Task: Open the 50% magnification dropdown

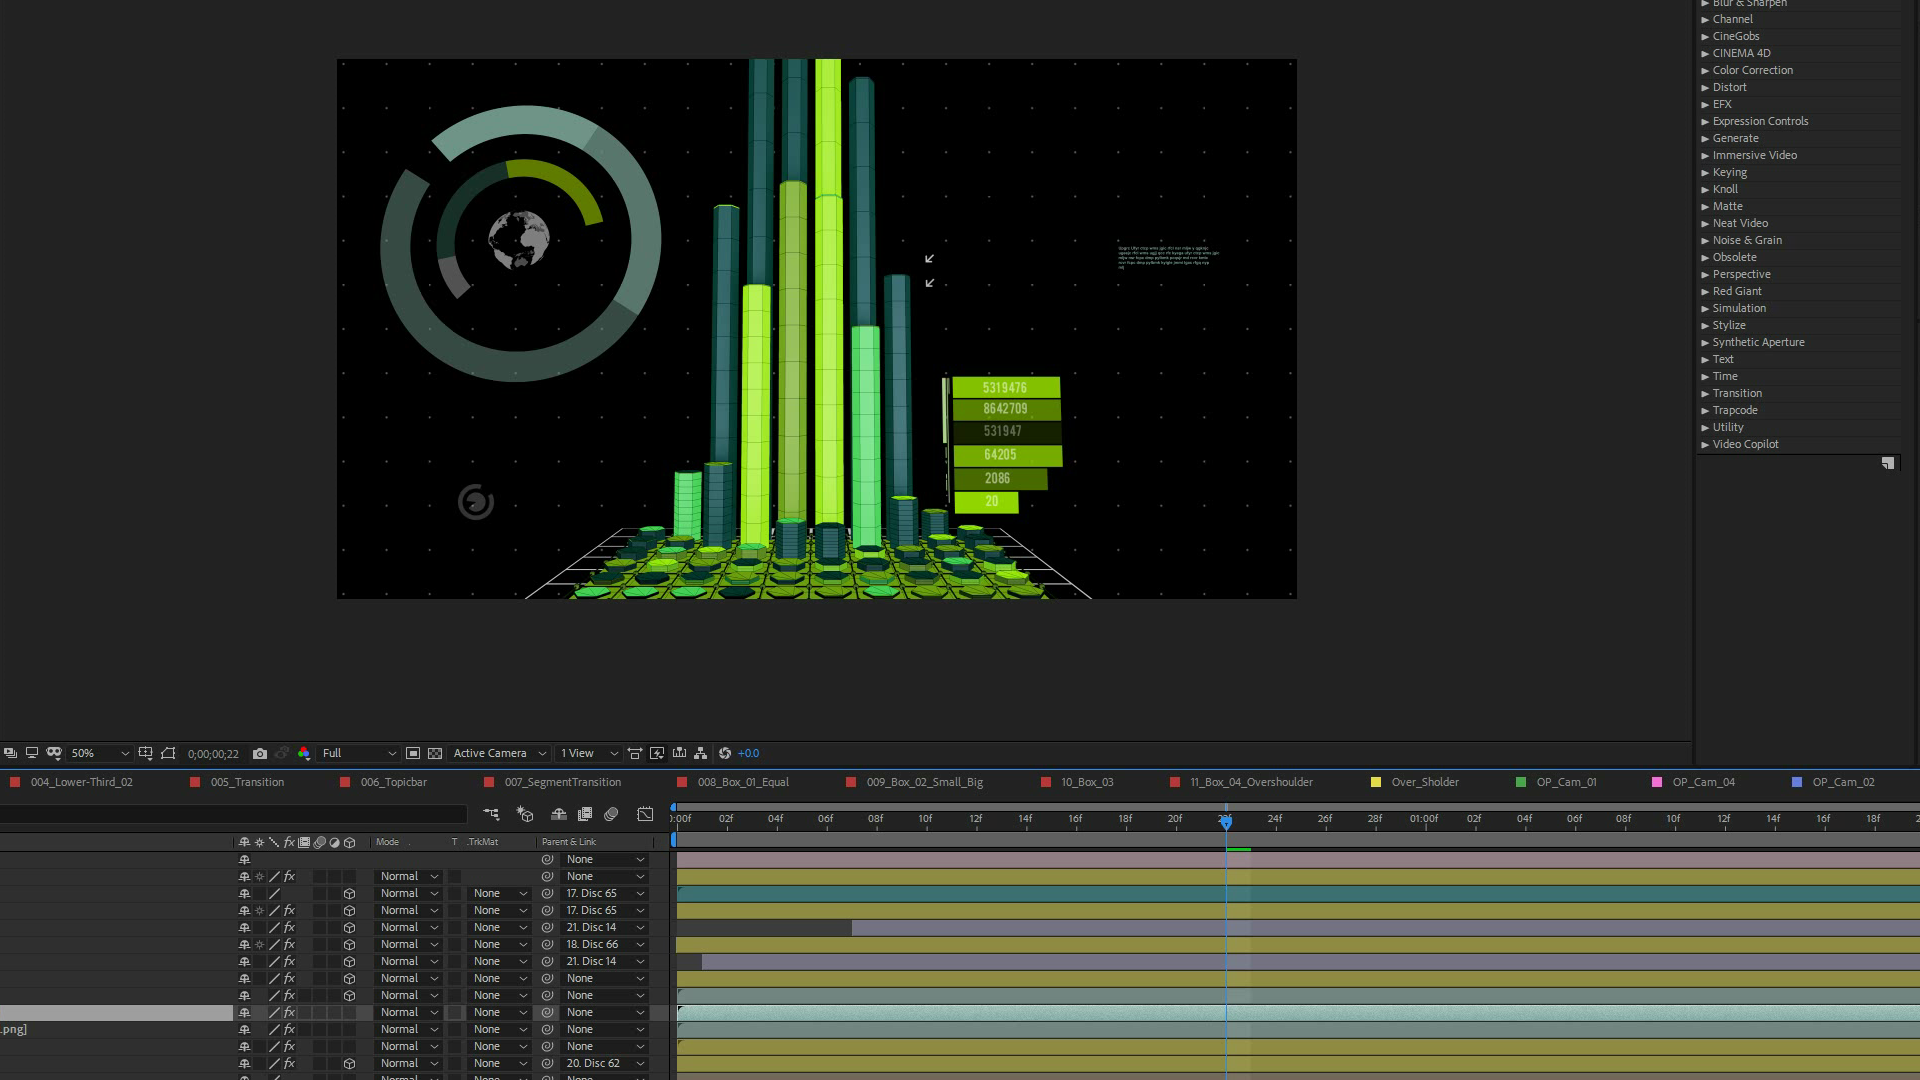Action: pos(100,754)
